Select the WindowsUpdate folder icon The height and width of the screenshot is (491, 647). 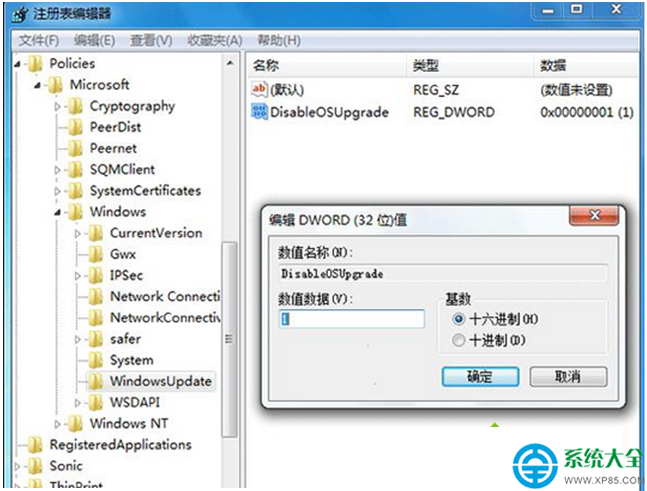pos(96,381)
